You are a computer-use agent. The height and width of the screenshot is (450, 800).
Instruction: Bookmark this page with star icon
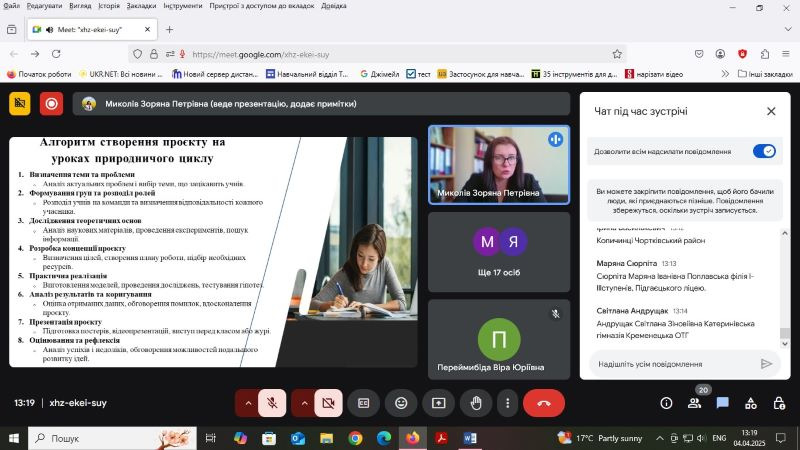point(617,54)
